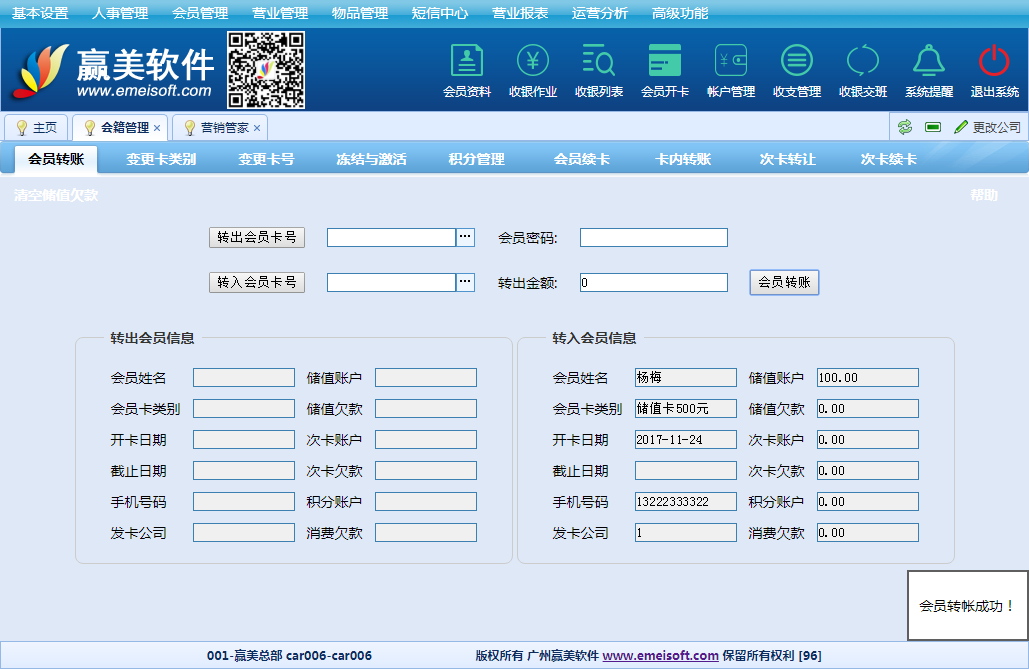
Task: Select the 变更卡类别 tab
Action: 161,159
